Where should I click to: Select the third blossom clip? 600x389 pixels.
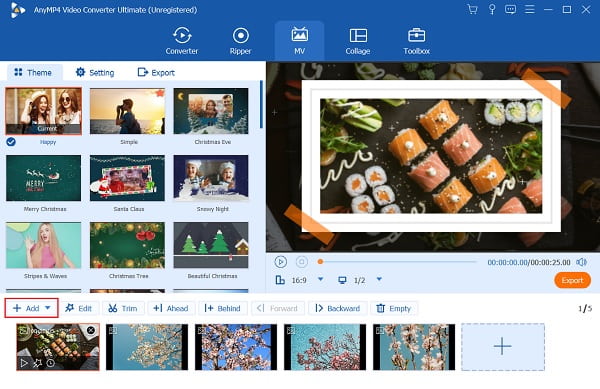pos(236,347)
